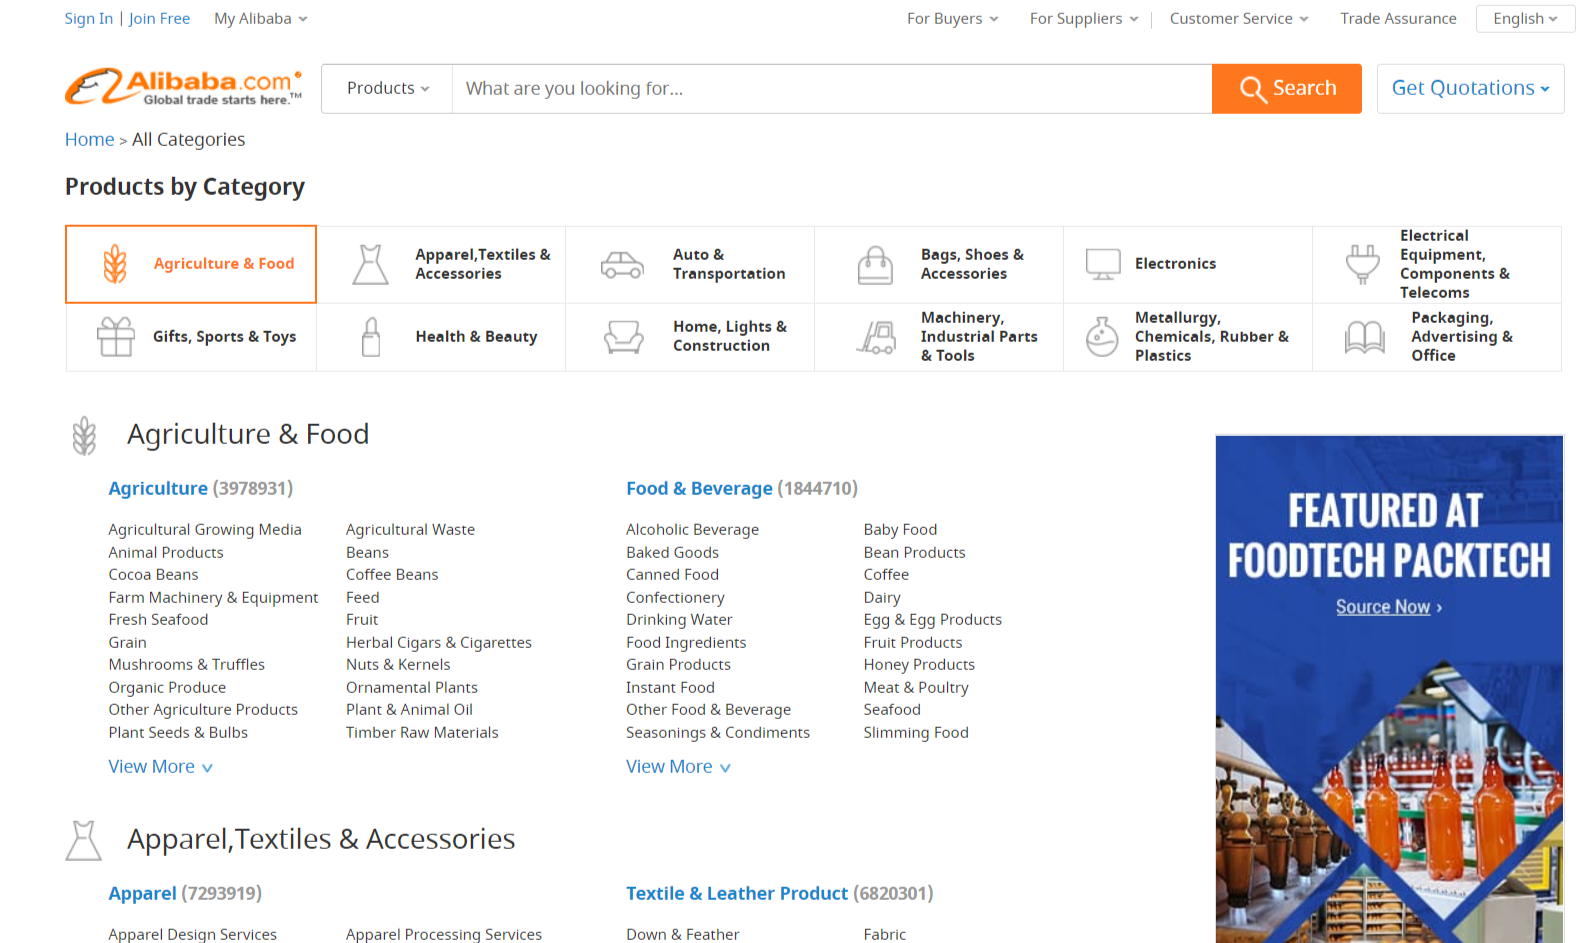Click Source Now in the Foodtech banner

click(1389, 607)
